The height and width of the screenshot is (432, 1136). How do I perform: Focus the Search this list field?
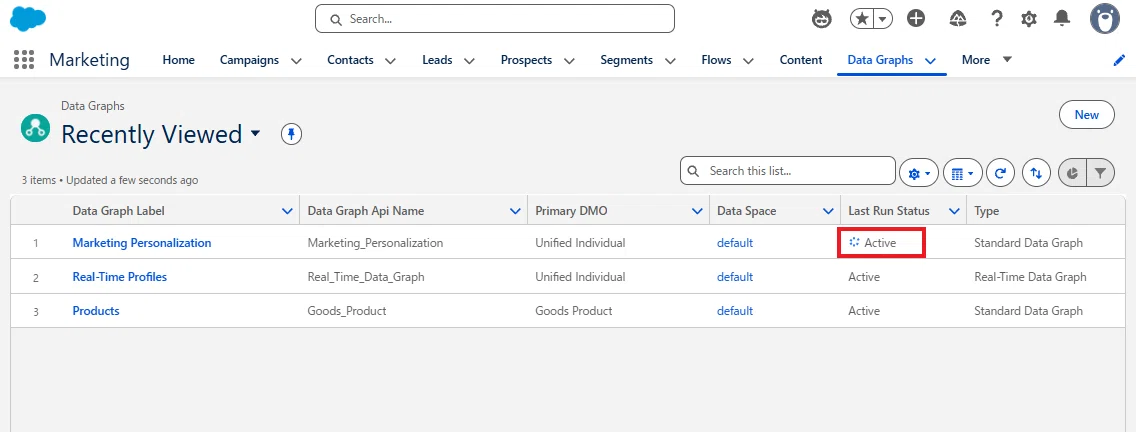coord(788,171)
